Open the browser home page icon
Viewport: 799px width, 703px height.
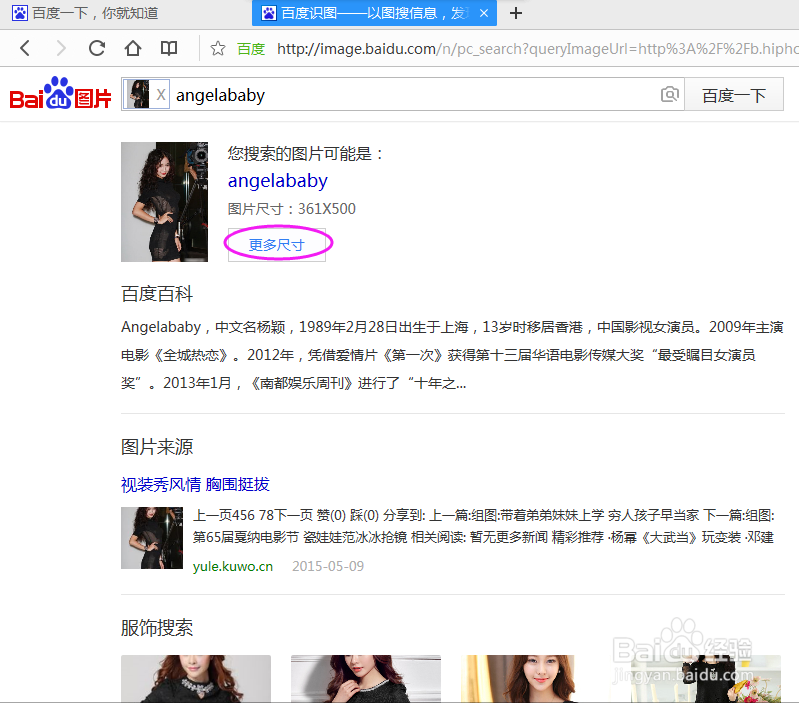(x=132, y=48)
